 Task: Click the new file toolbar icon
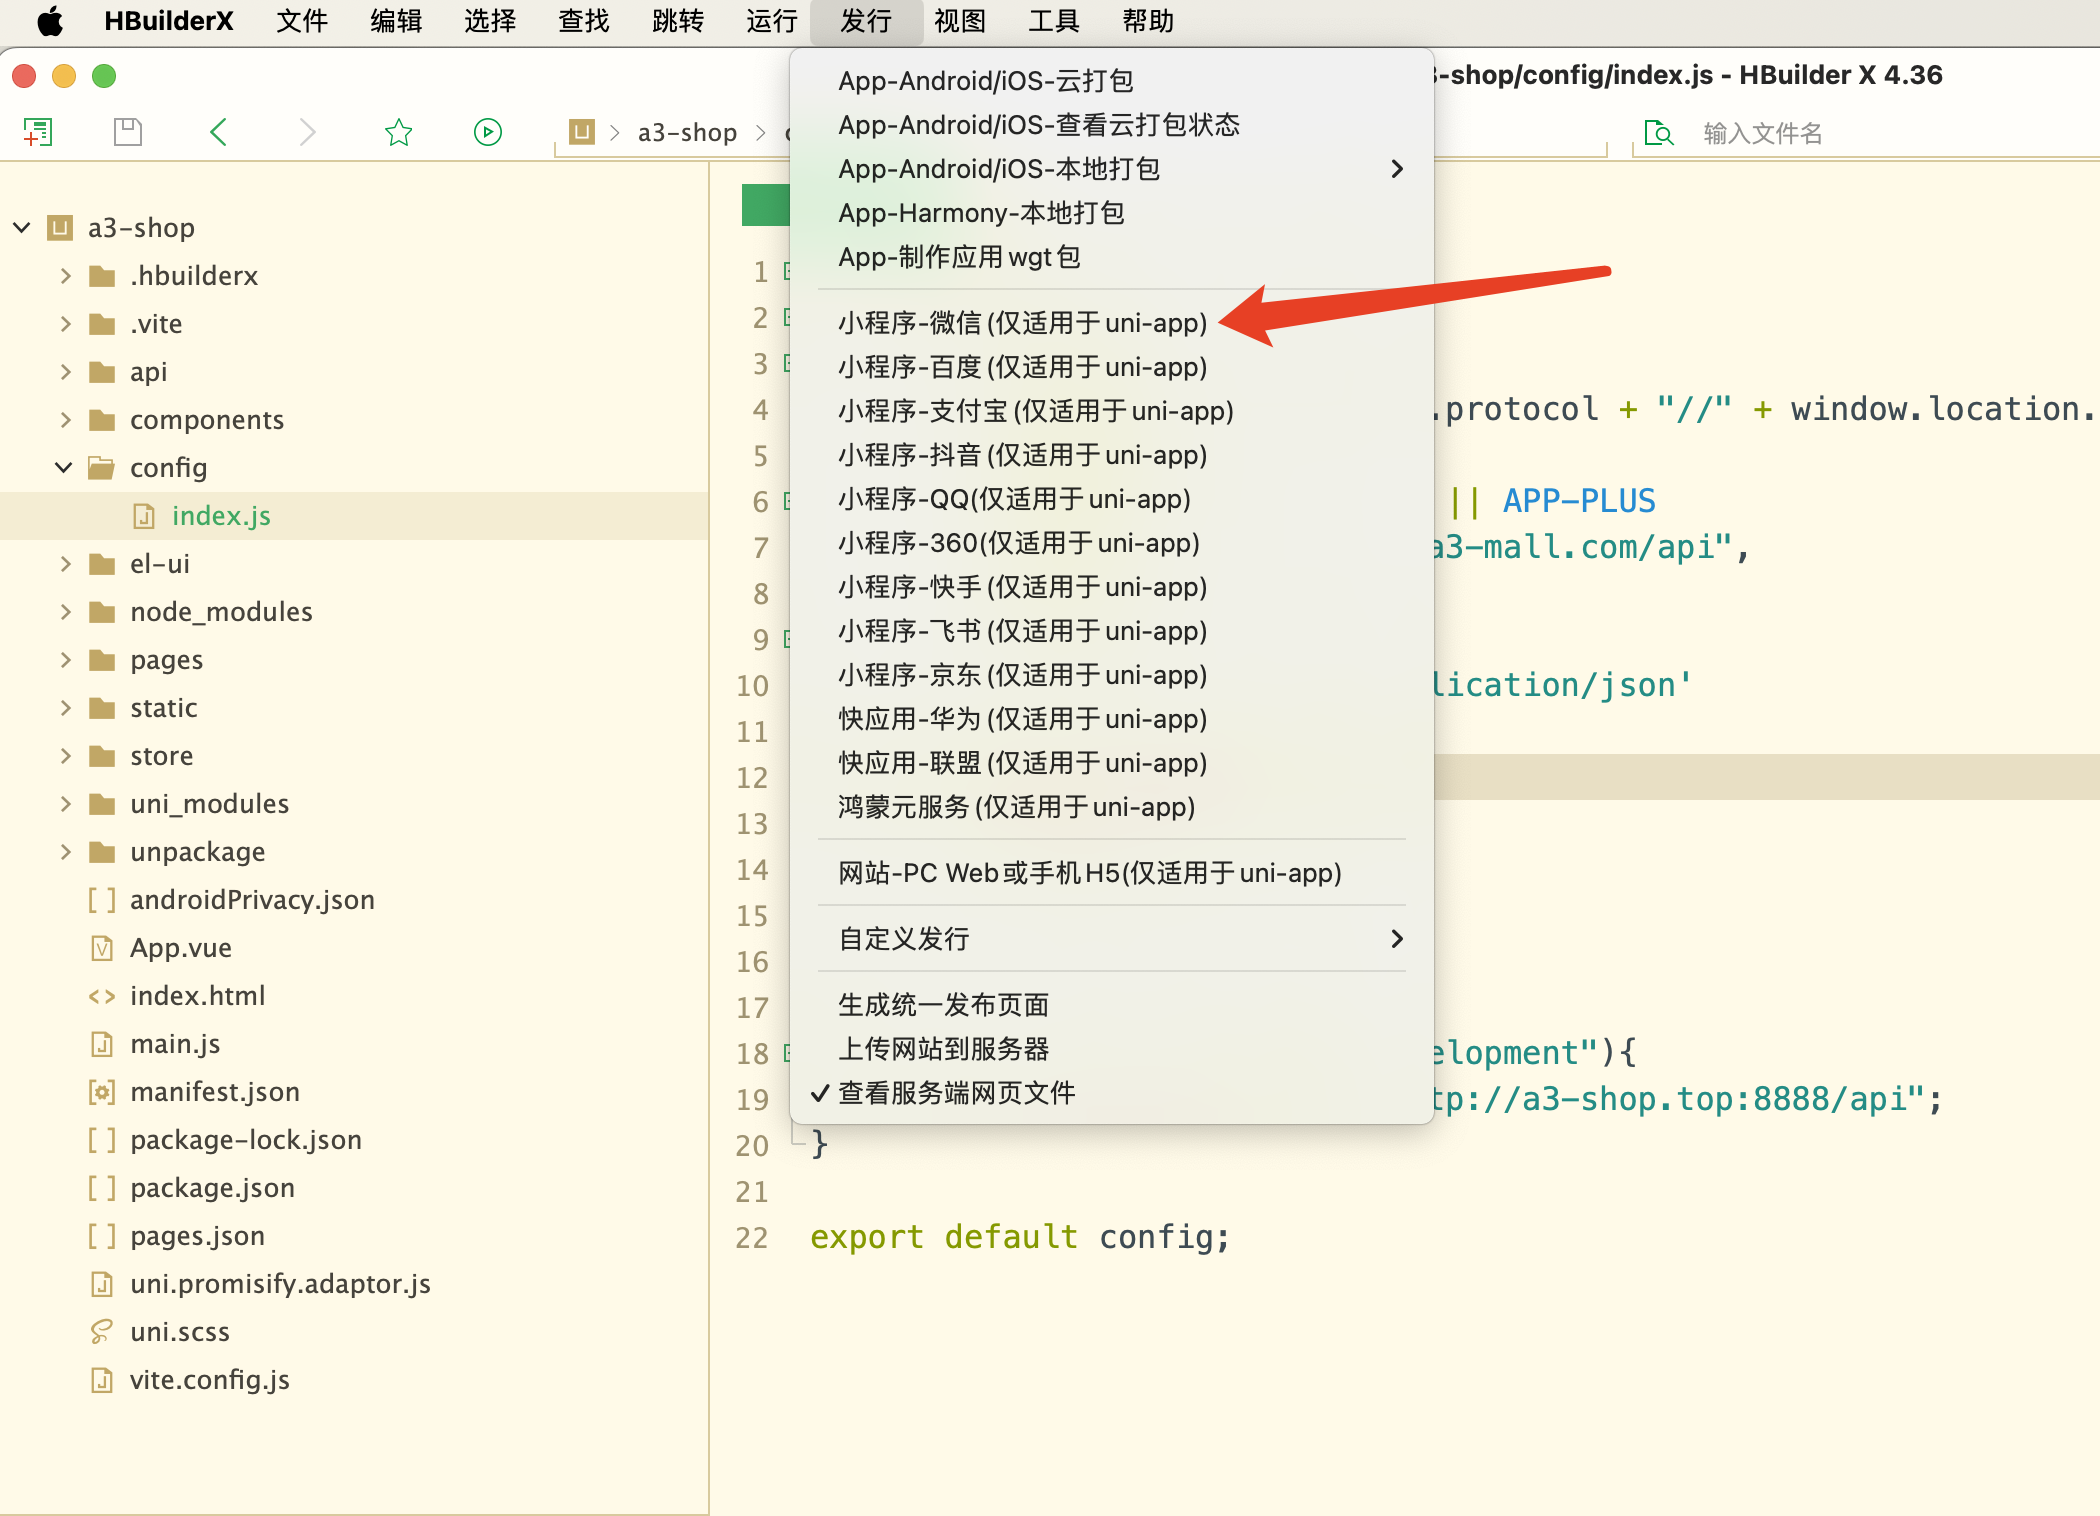tap(38, 132)
